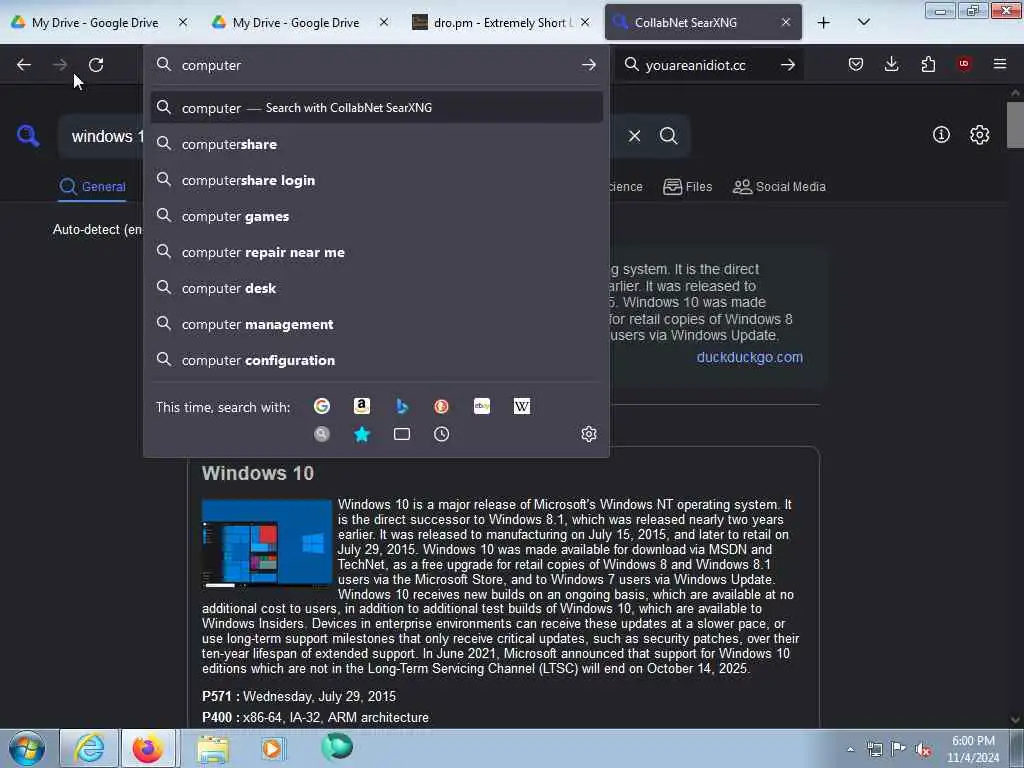
Task: Open SearXNG preferences gear
Action: tap(979, 135)
